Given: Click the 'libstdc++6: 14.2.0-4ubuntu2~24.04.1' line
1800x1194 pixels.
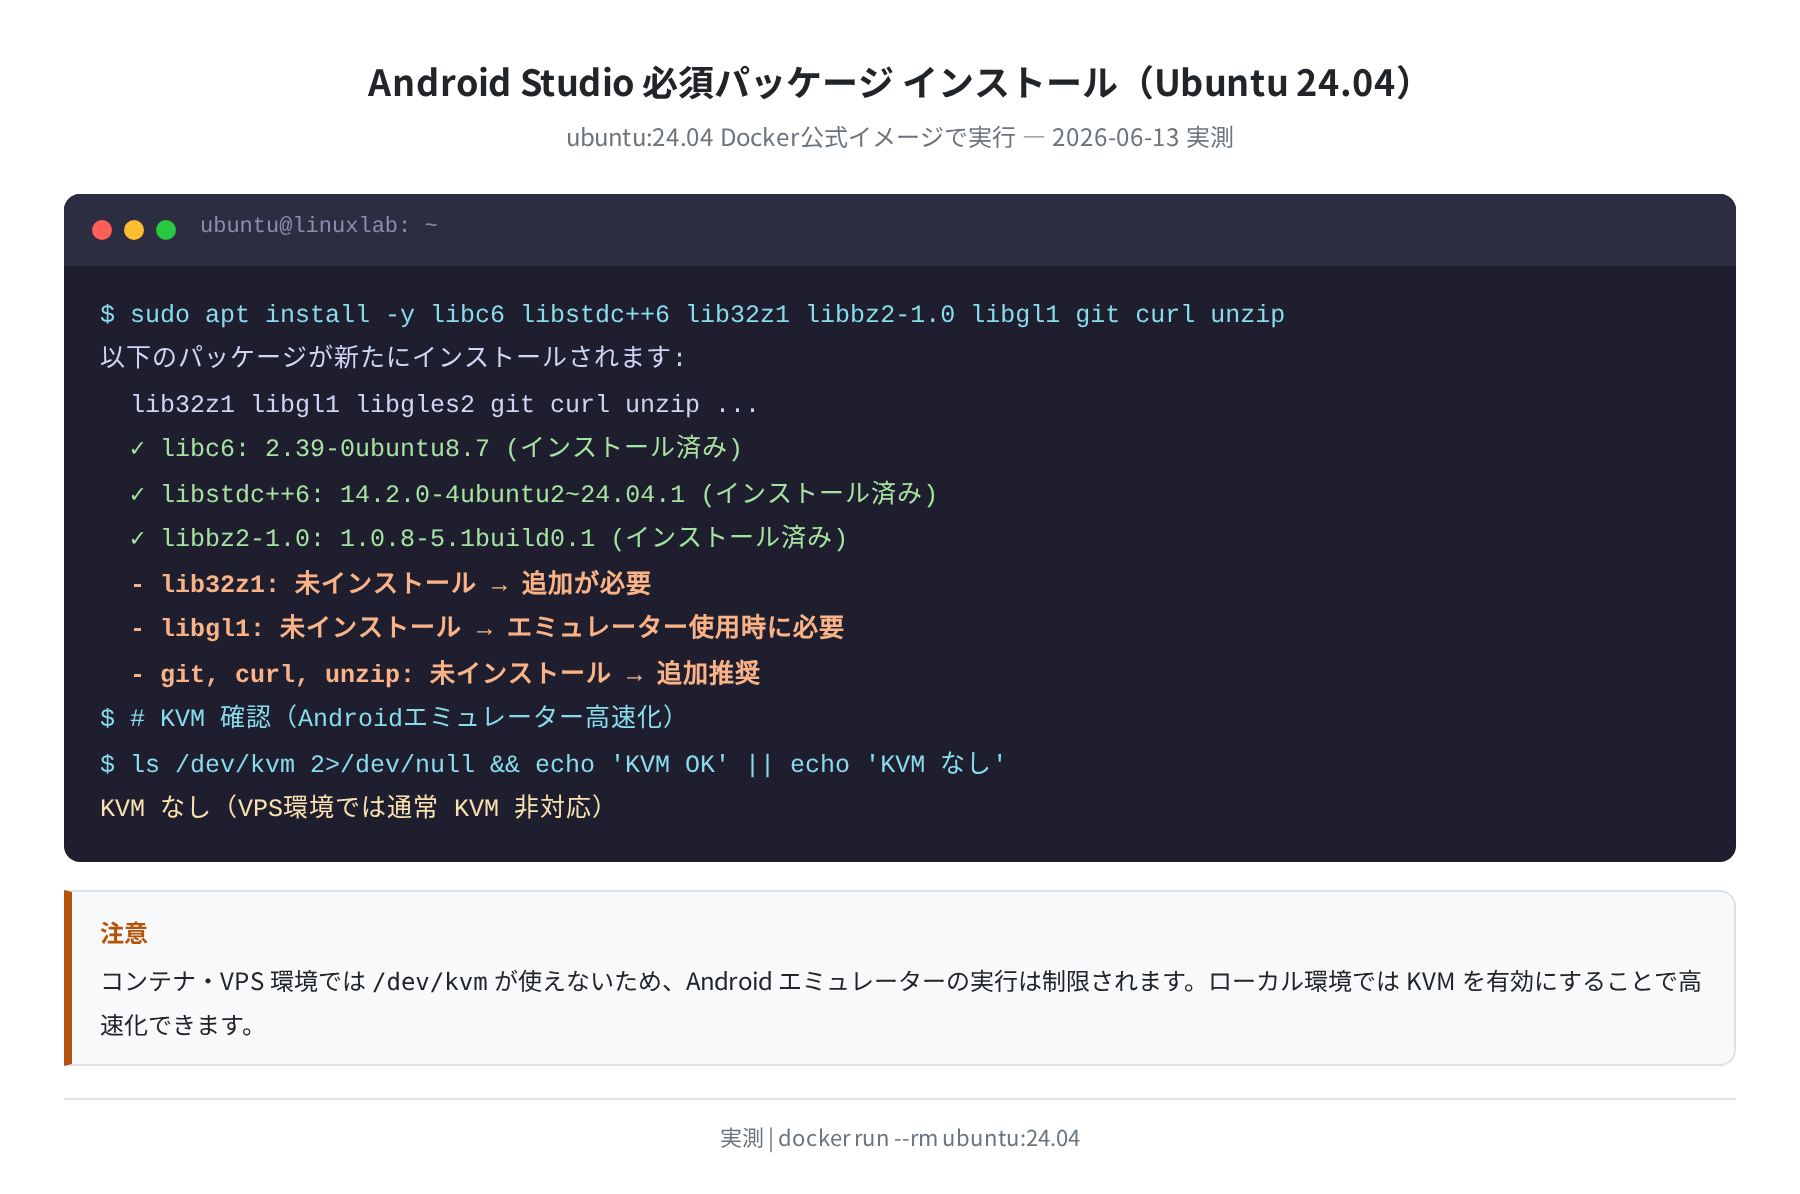Looking at the screenshot, I should [533, 493].
